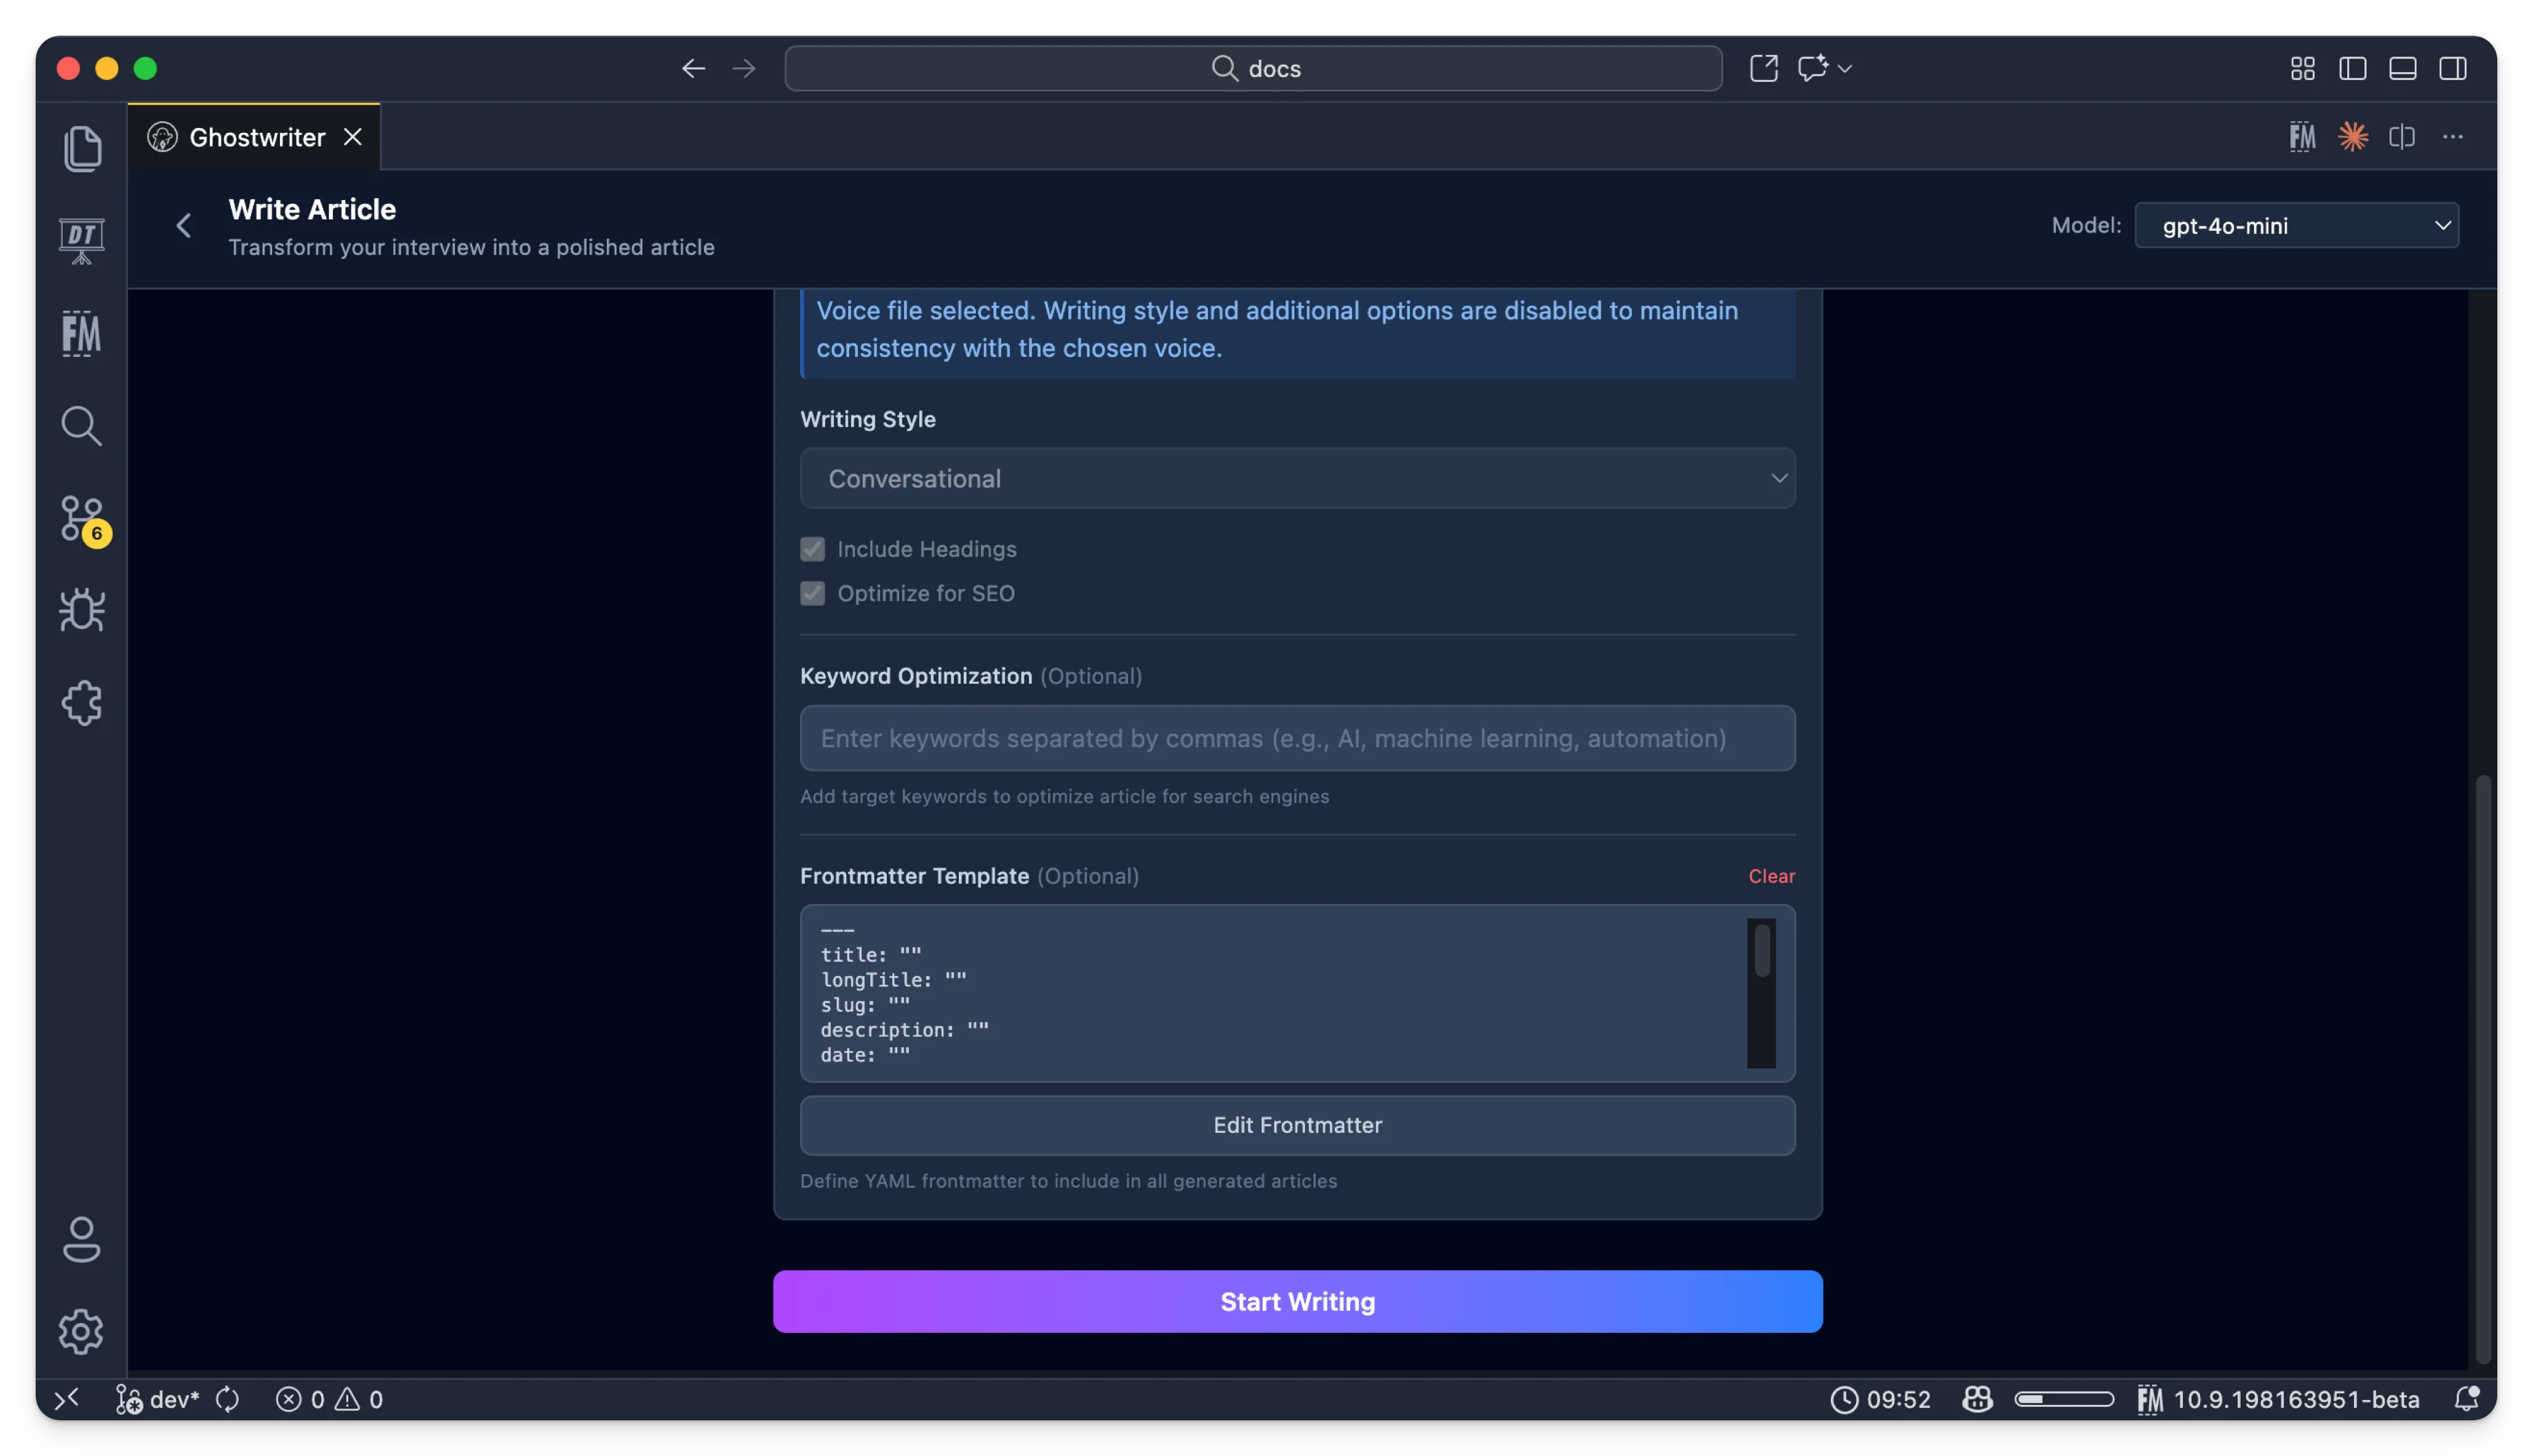Close the Ghostwriter tab
The width and height of the screenshot is (2533, 1456).
[353, 137]
